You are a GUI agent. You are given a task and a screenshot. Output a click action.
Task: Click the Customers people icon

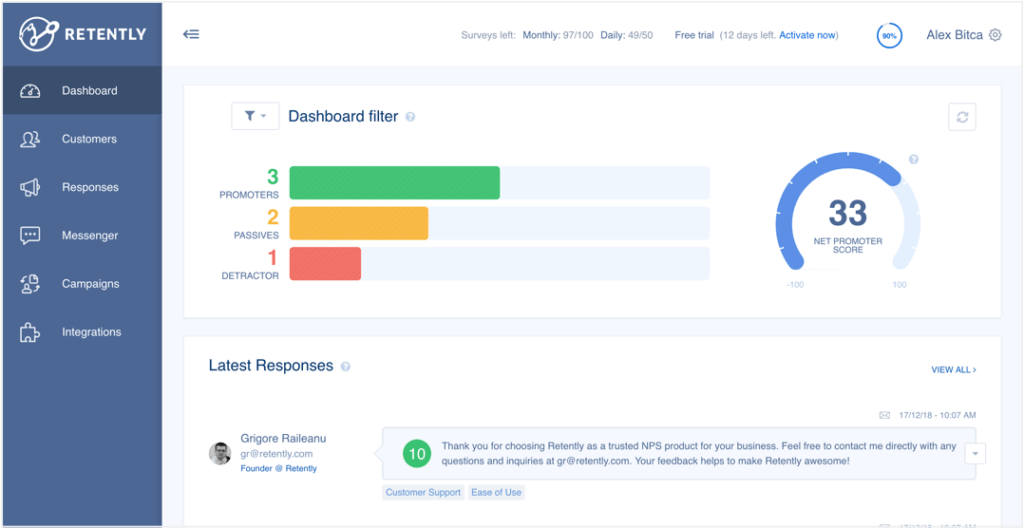(30, 139)
